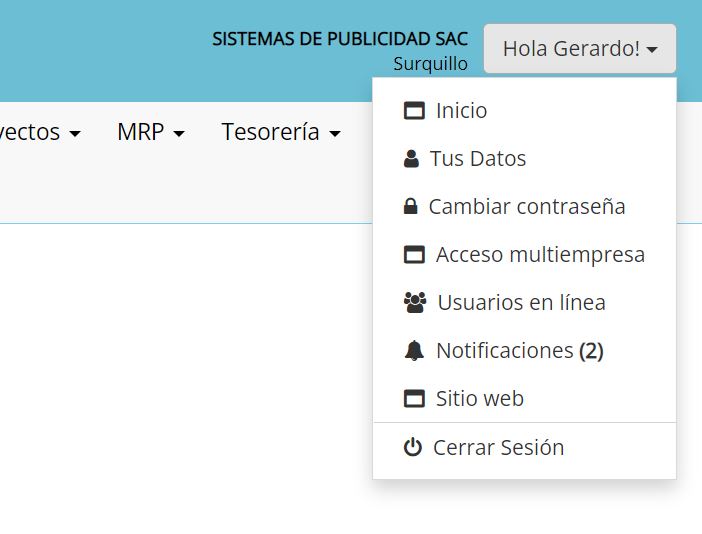Open Cambiar contraseña option
702x534 pixels.
click(x=527, y=207)
